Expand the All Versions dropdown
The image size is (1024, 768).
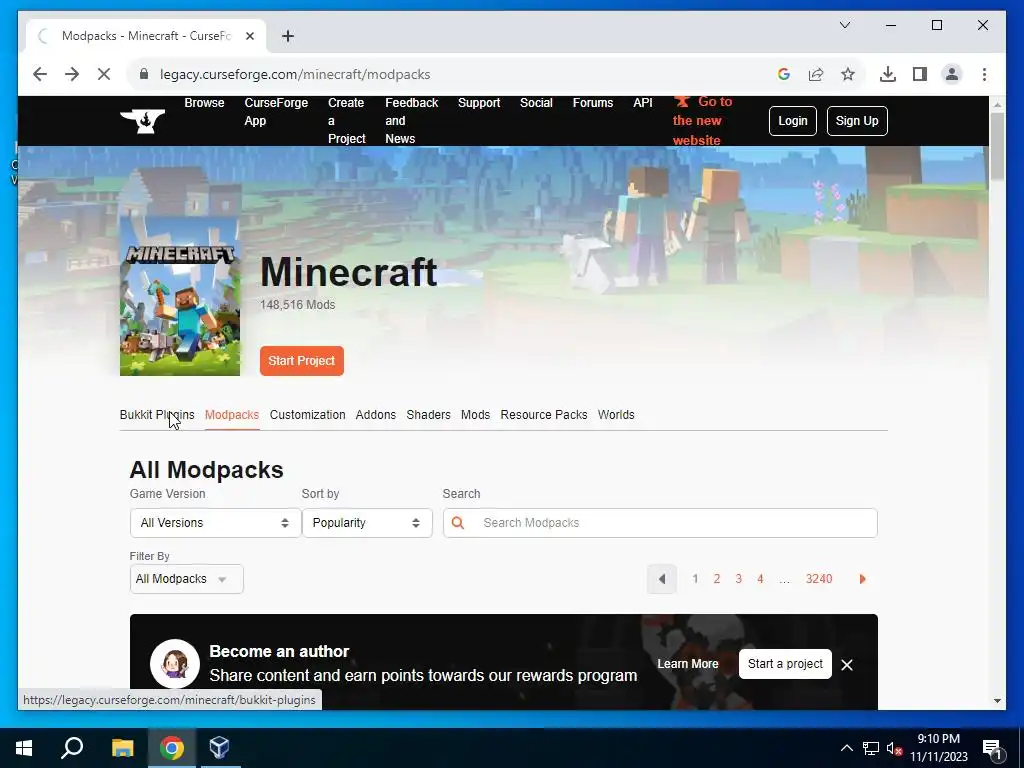216,523
